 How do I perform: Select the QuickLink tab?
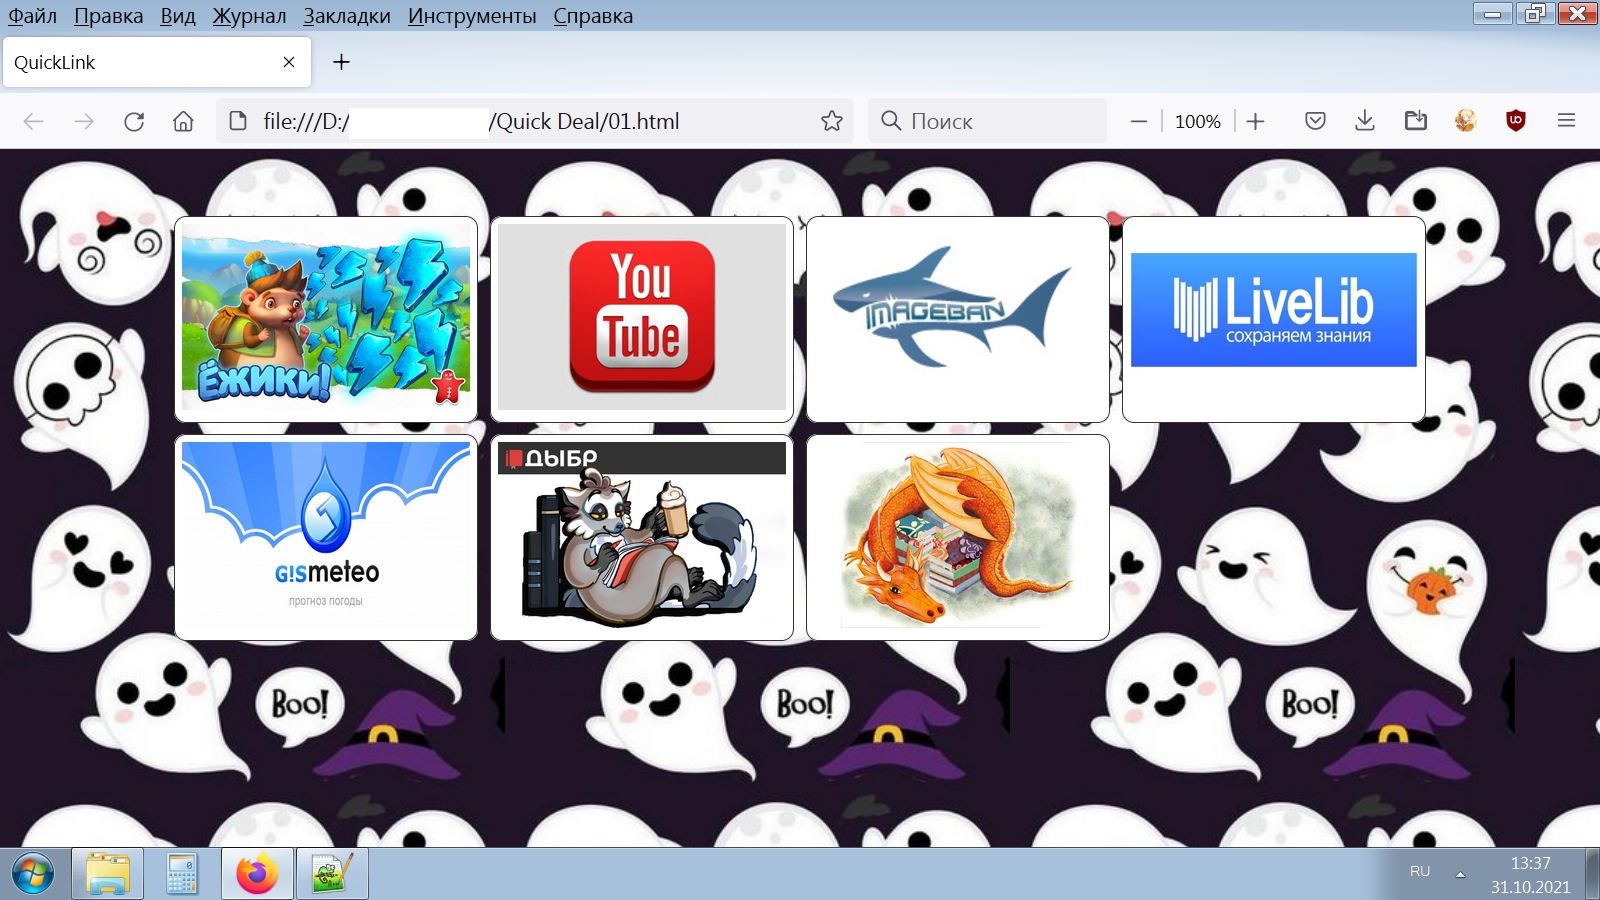point(157,62)
